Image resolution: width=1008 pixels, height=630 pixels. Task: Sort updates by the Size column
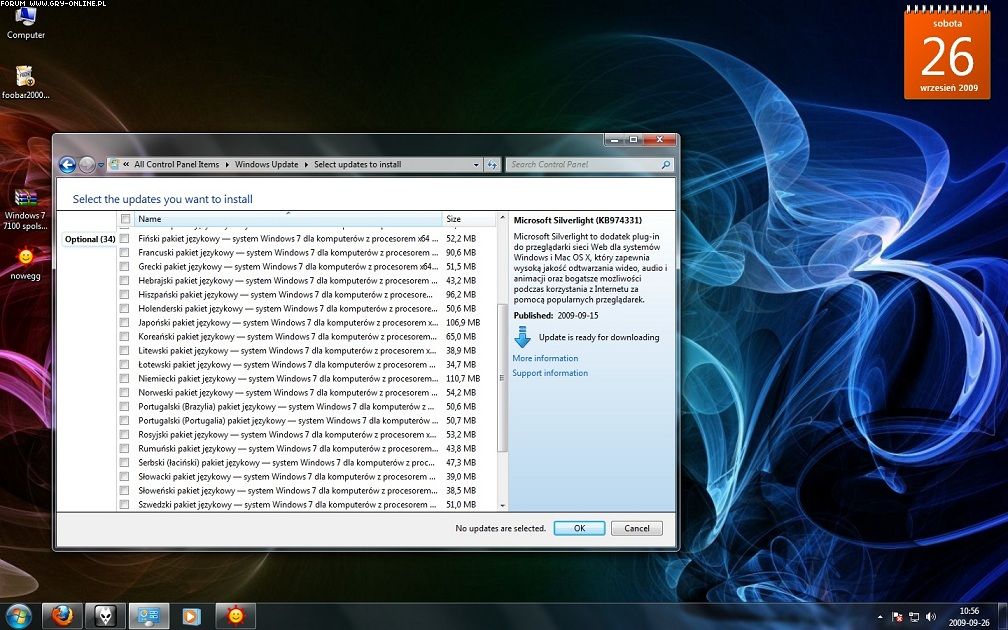point(469,219)
